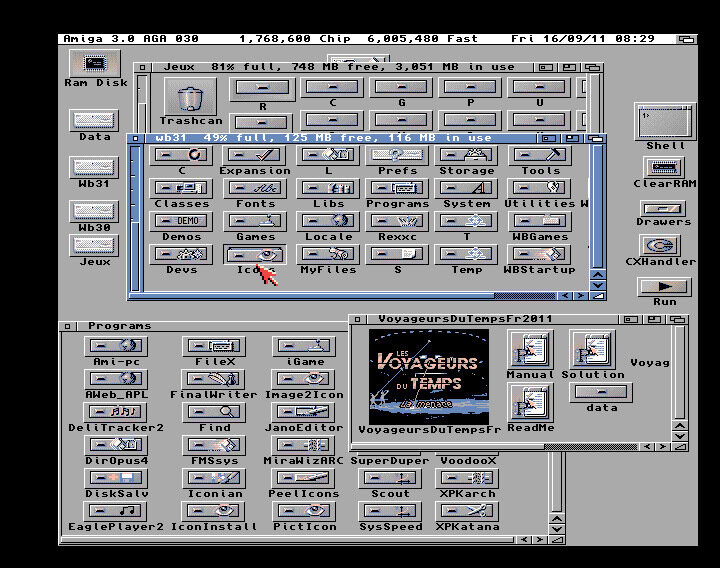Click the Workbench screen title bar

coord(360,39)
